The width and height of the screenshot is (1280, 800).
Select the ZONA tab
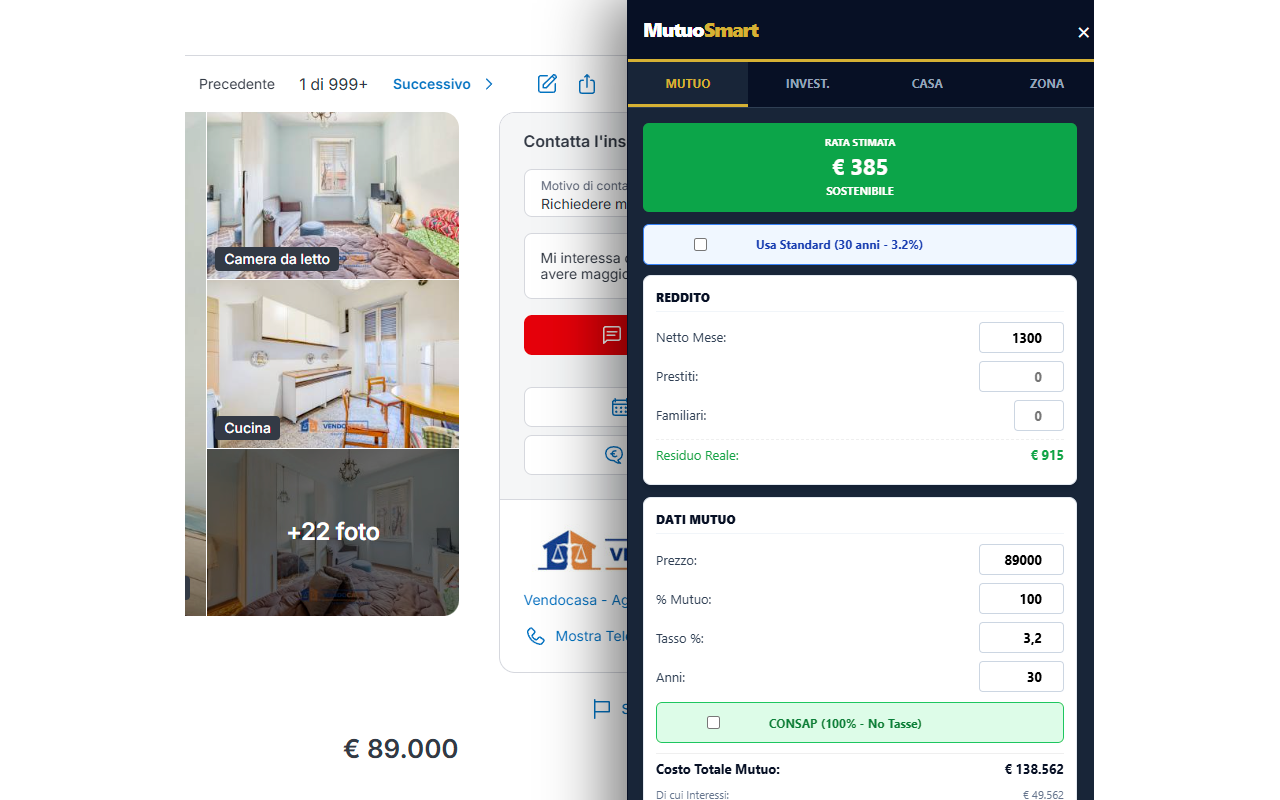(x=1046, y=84)
